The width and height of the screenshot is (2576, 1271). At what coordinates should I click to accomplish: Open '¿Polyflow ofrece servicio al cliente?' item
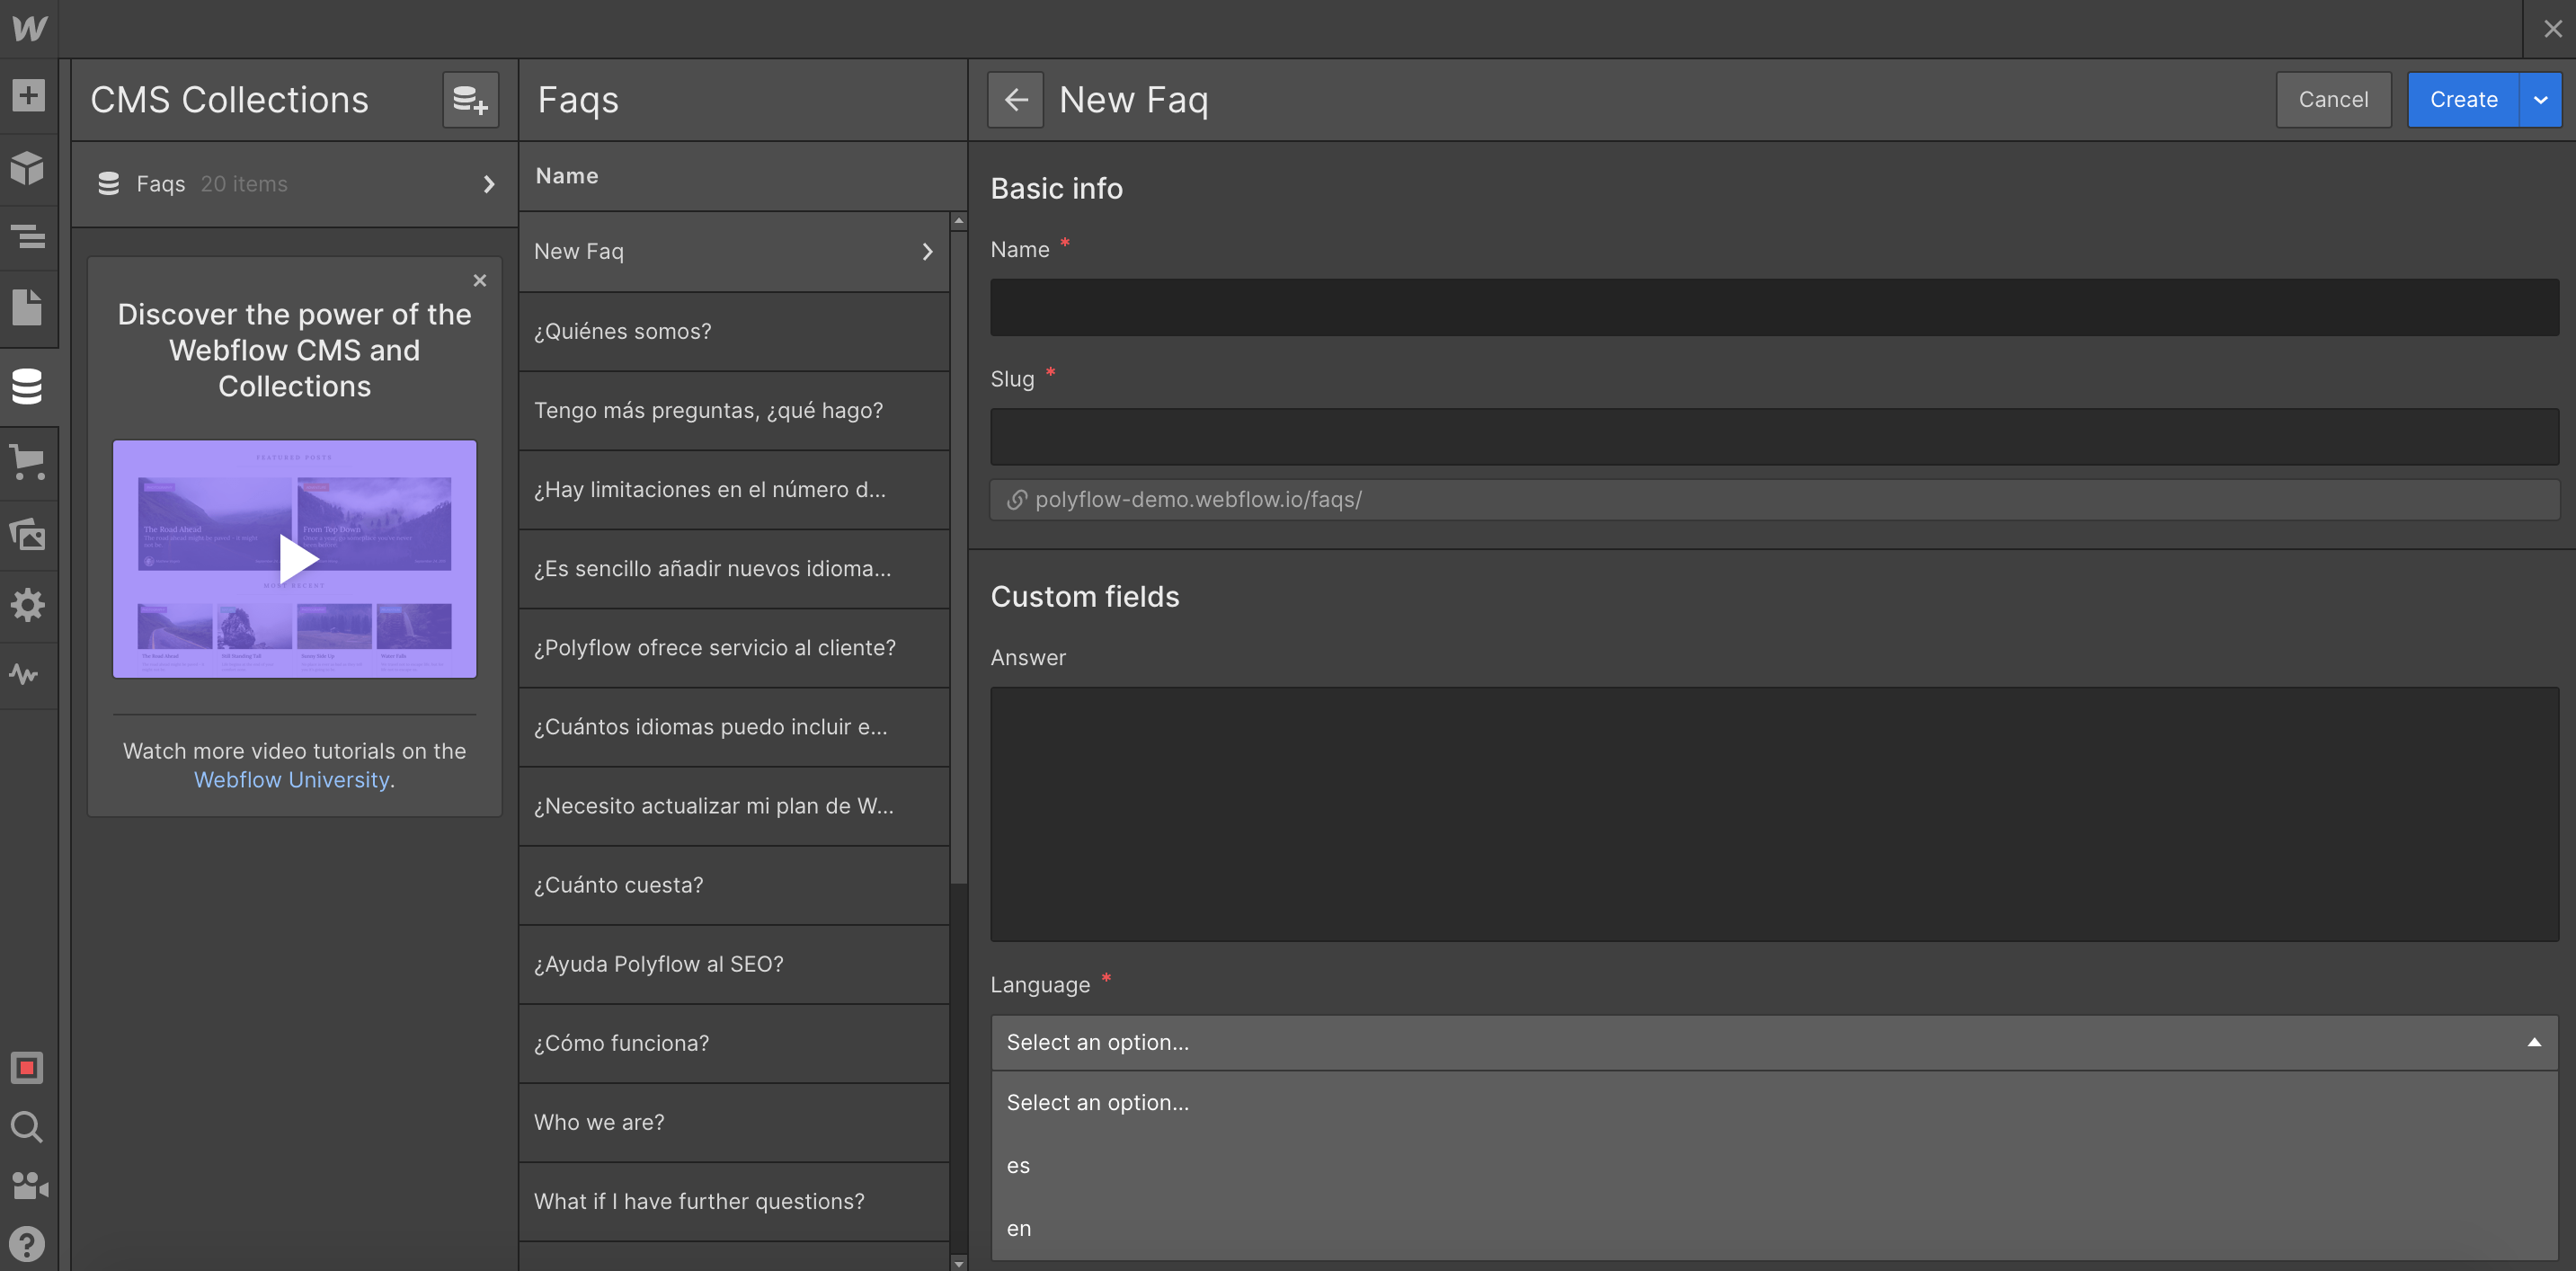click(x=734, y=647)
